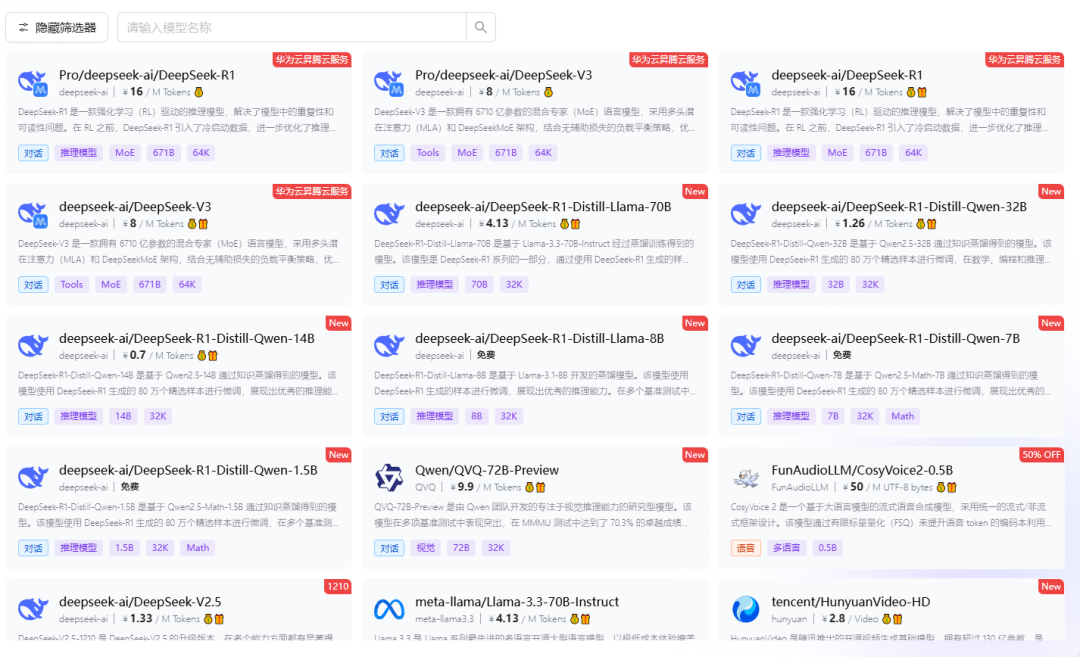The height and width of the screenshot is (657, 1080).
Task: Click 推理模型 tag on Pro/DeepSeek-R1 card
Action: 79,153
